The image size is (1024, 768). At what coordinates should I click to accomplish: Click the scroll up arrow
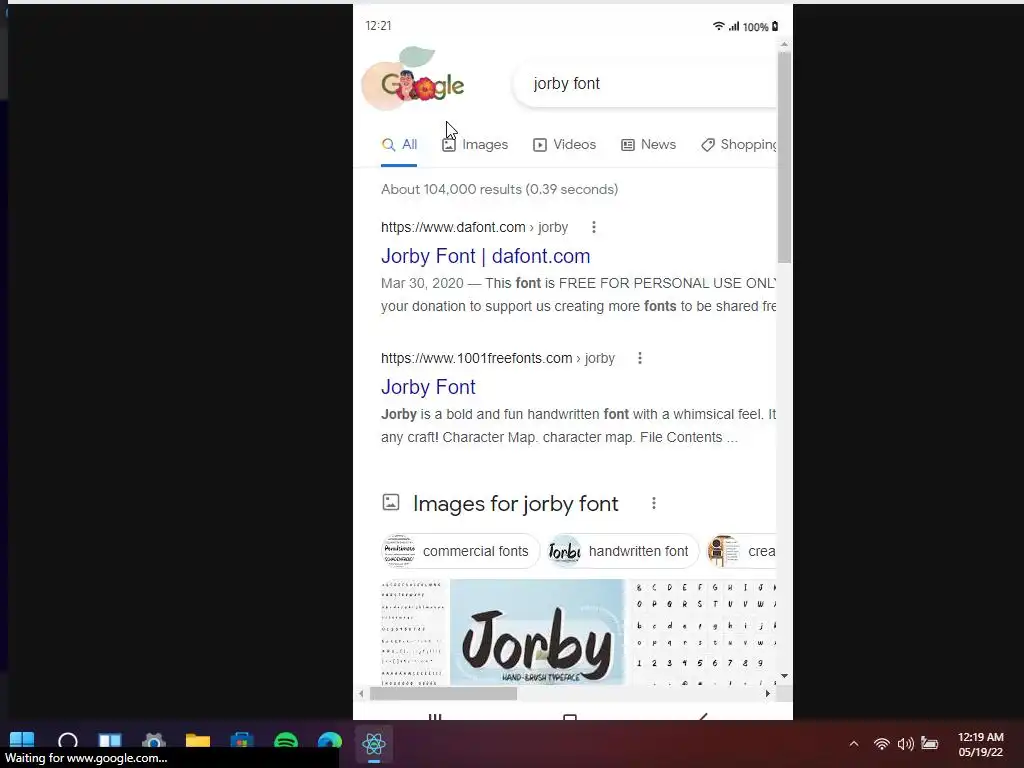(x=784, y=44)
